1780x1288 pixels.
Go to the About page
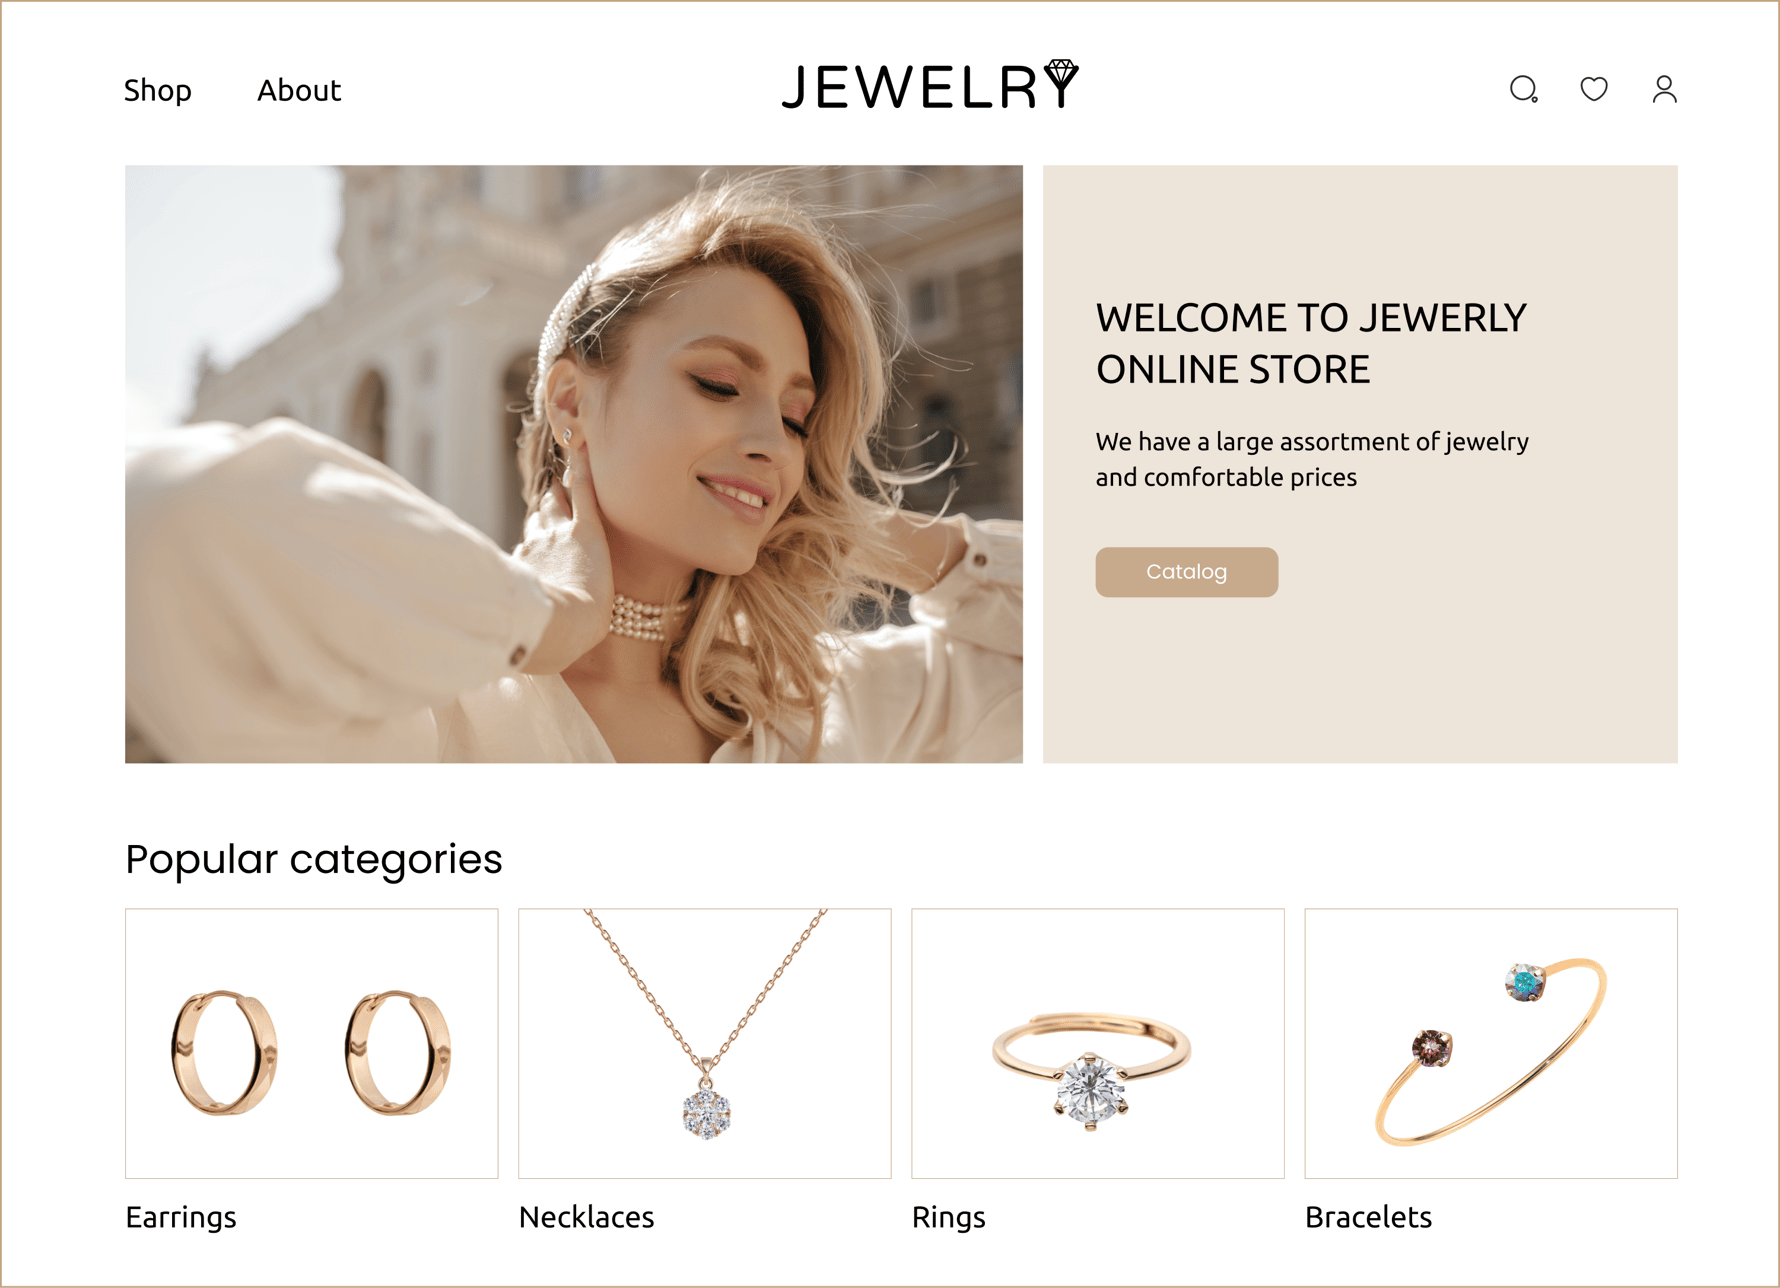click(299, 90)
